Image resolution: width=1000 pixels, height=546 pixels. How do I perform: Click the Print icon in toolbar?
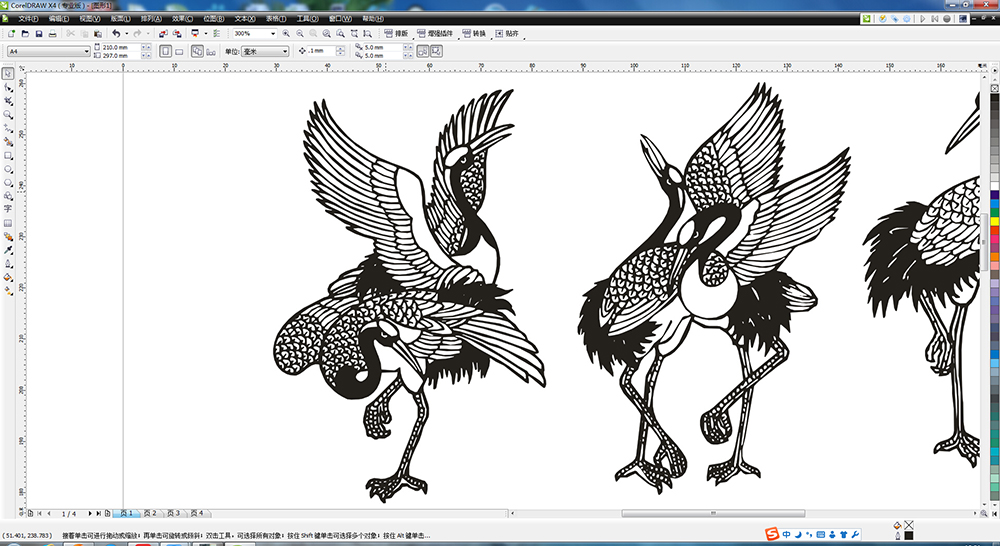tap(53, 34)
